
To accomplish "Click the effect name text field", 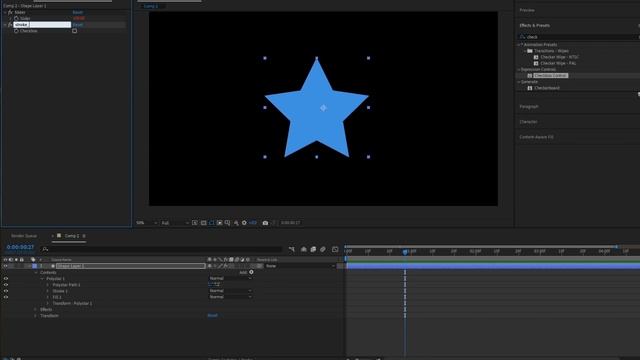I will [42, 24].
